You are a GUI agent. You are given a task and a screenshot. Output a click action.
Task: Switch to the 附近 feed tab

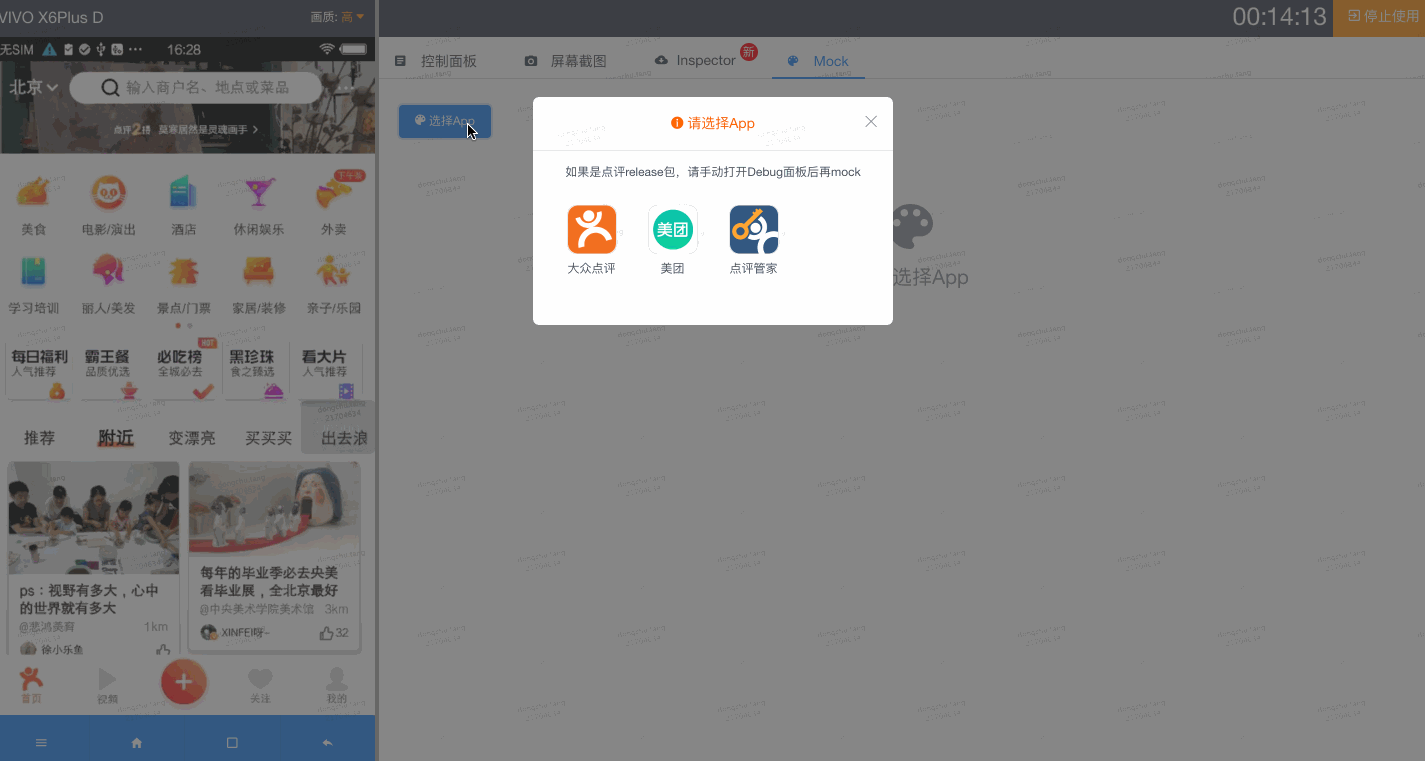pyautogui.click(x=115, y=438)
